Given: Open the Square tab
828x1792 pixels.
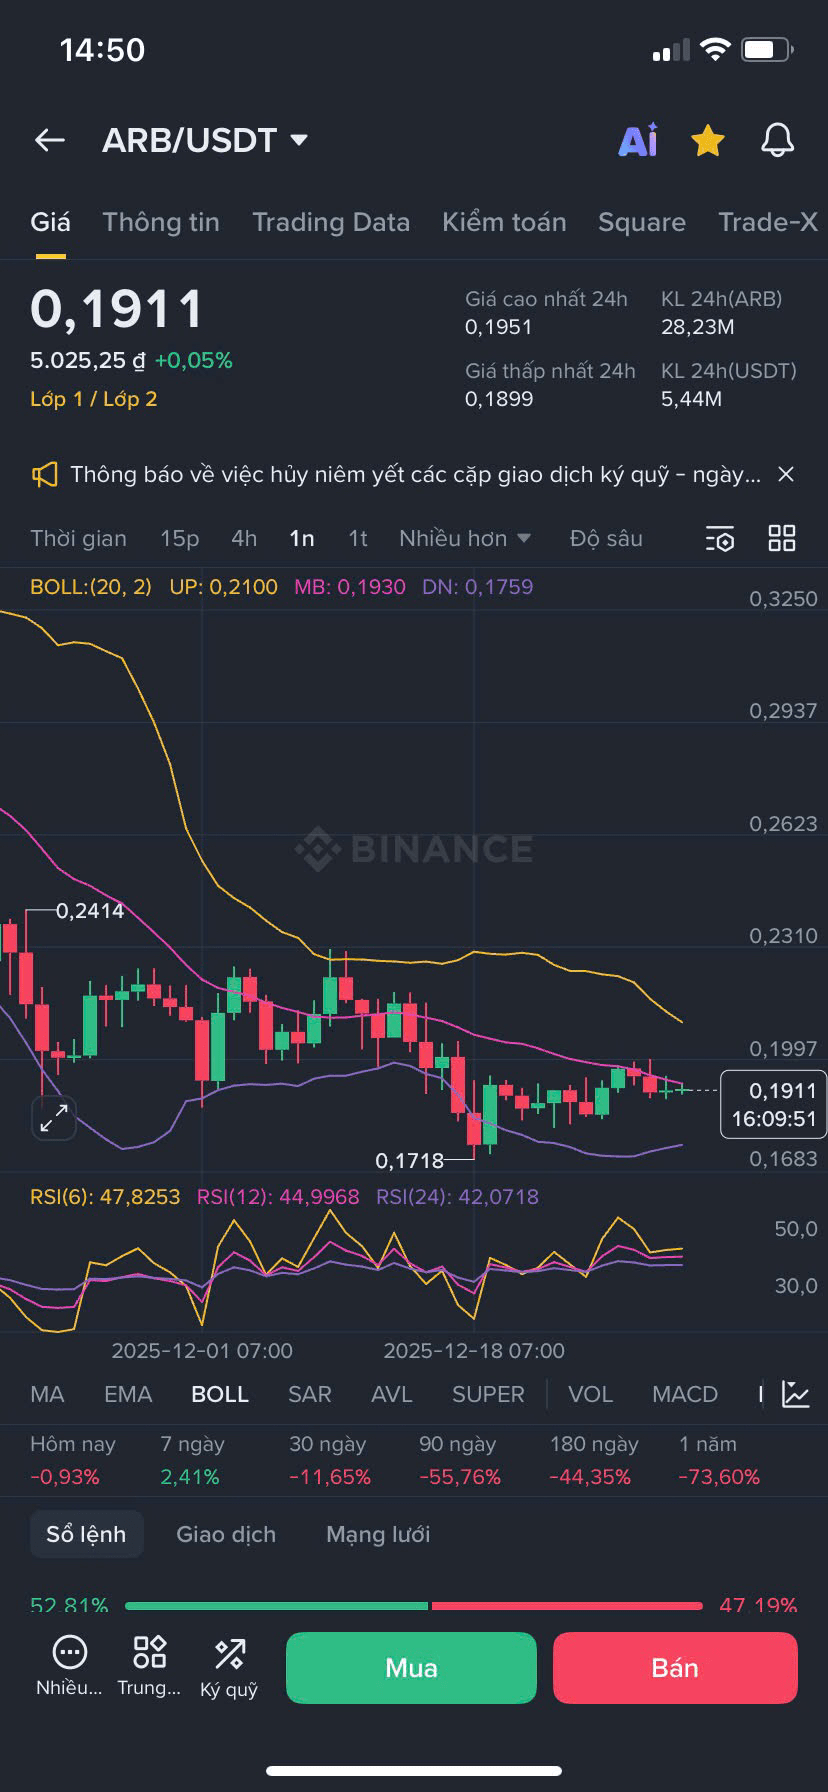Looking at the screenshot, I should coord(642,222).
